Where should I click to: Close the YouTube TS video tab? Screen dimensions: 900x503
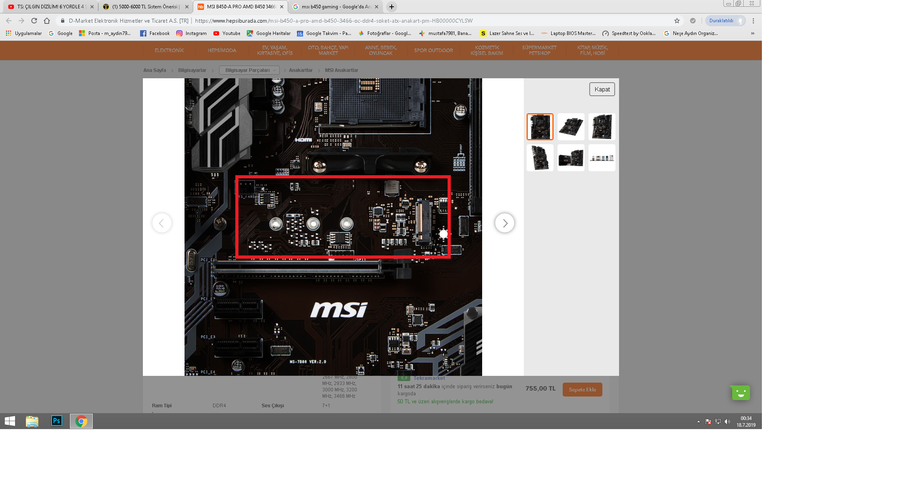[92, 7]
